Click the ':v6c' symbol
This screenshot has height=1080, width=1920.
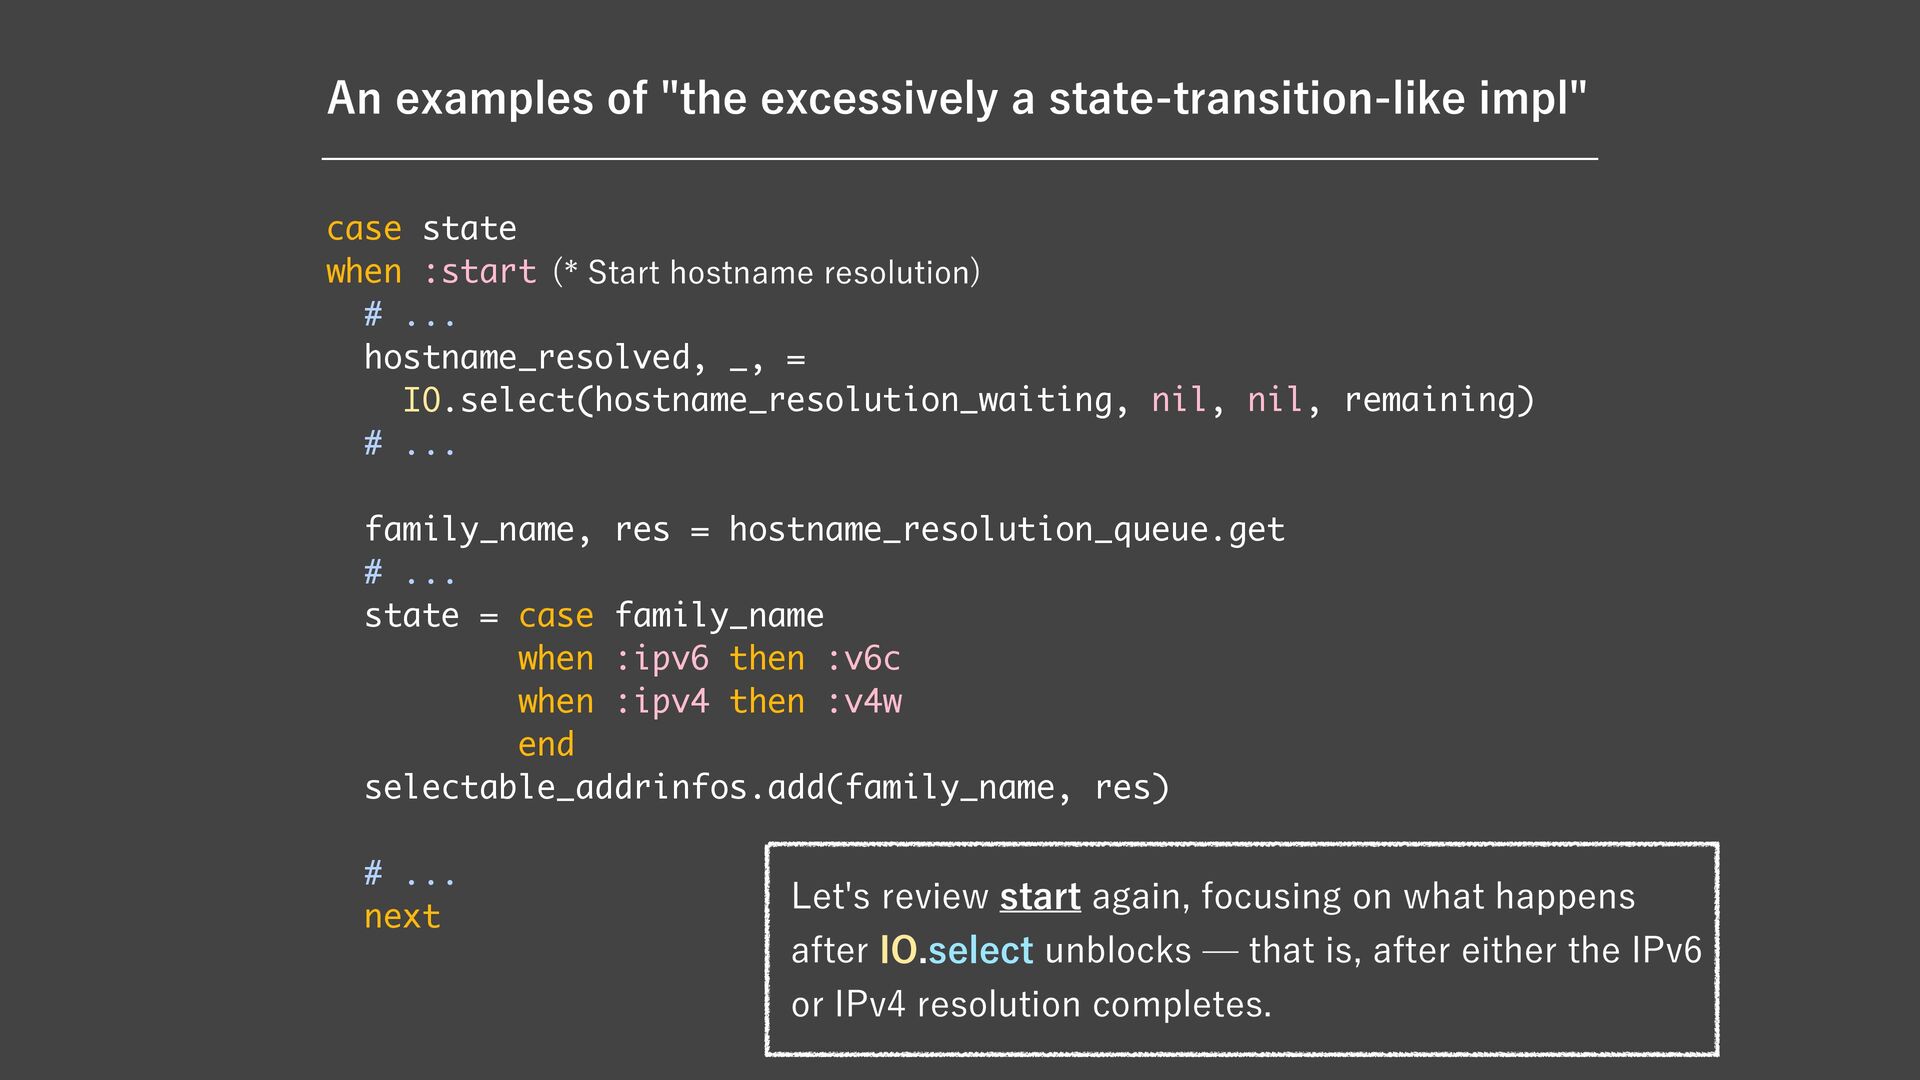click(863, 658)
